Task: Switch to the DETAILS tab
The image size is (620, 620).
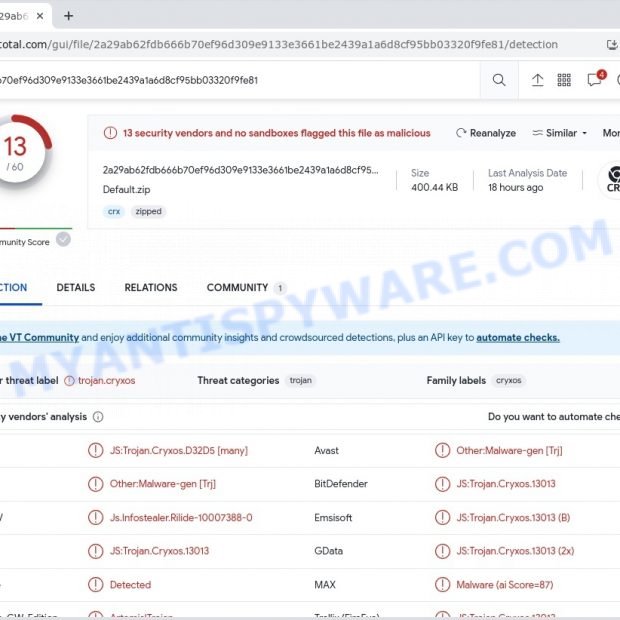Action: coord(76,288)
